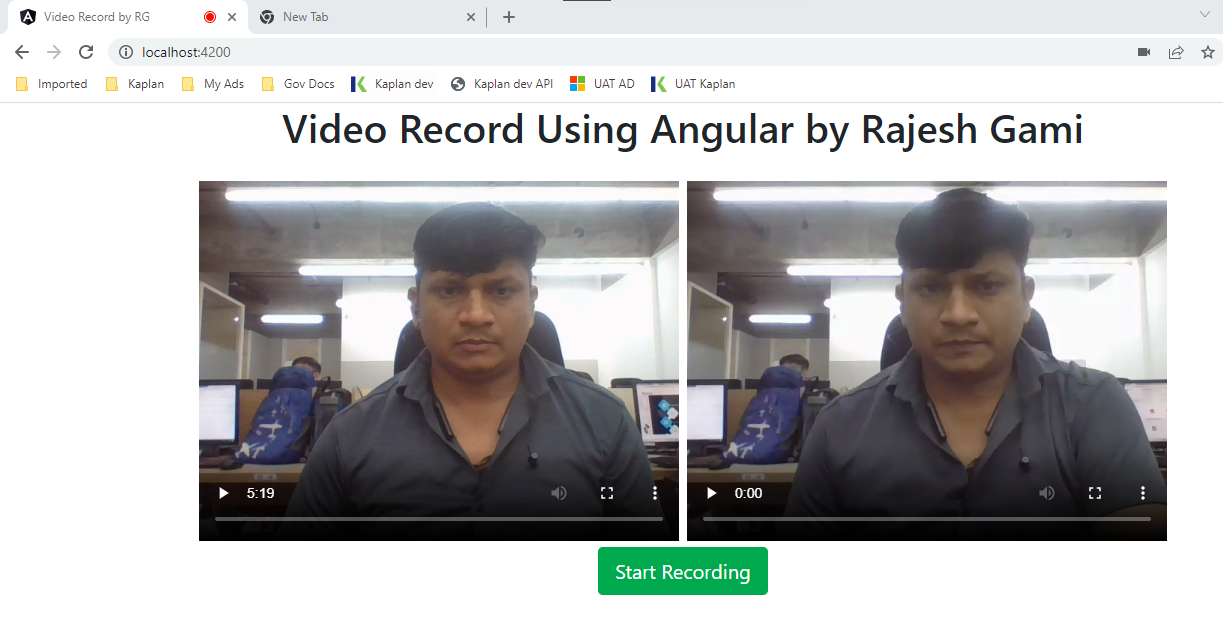
Task: Open the UAT Kaplan bookmark link
Action: (x=693, y=84)
